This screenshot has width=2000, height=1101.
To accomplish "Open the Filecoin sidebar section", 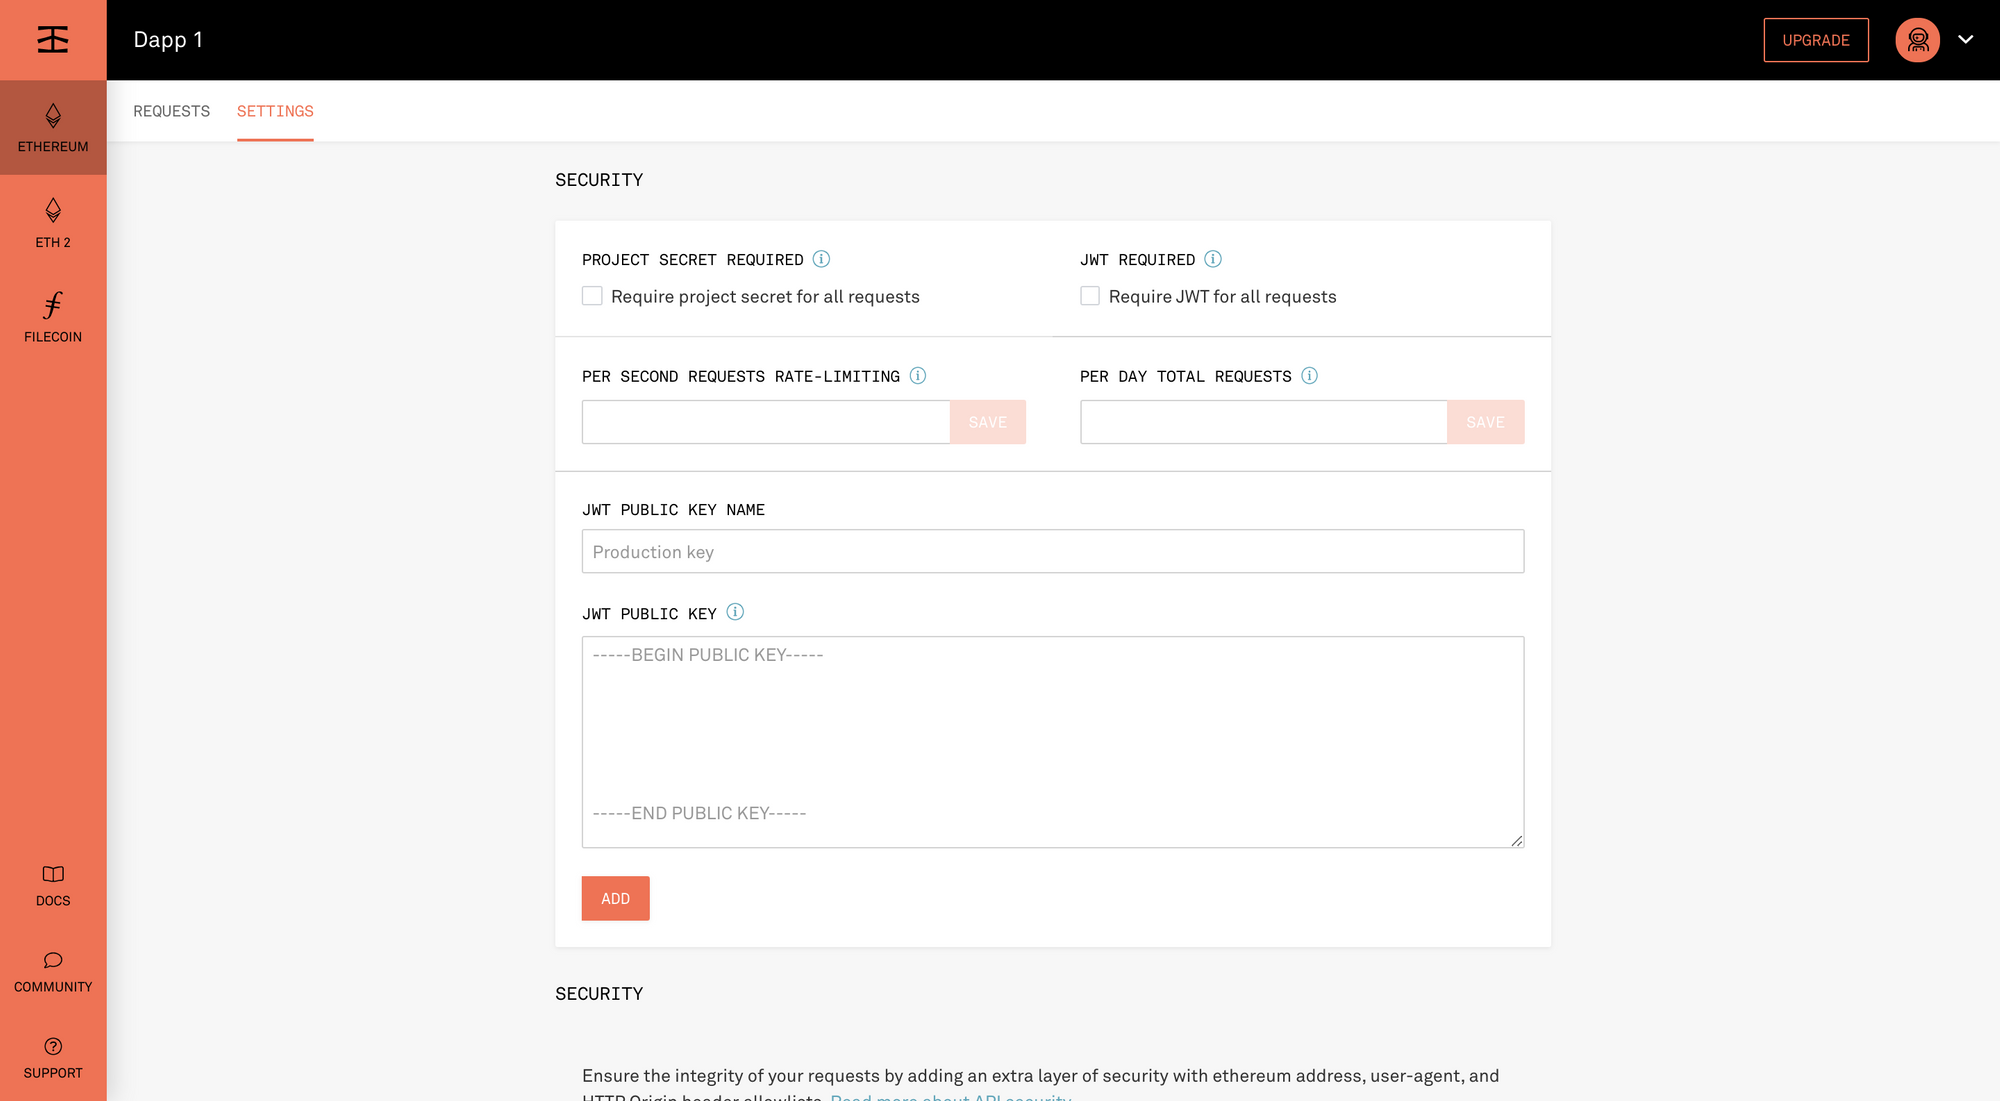I will pos(53,318).
